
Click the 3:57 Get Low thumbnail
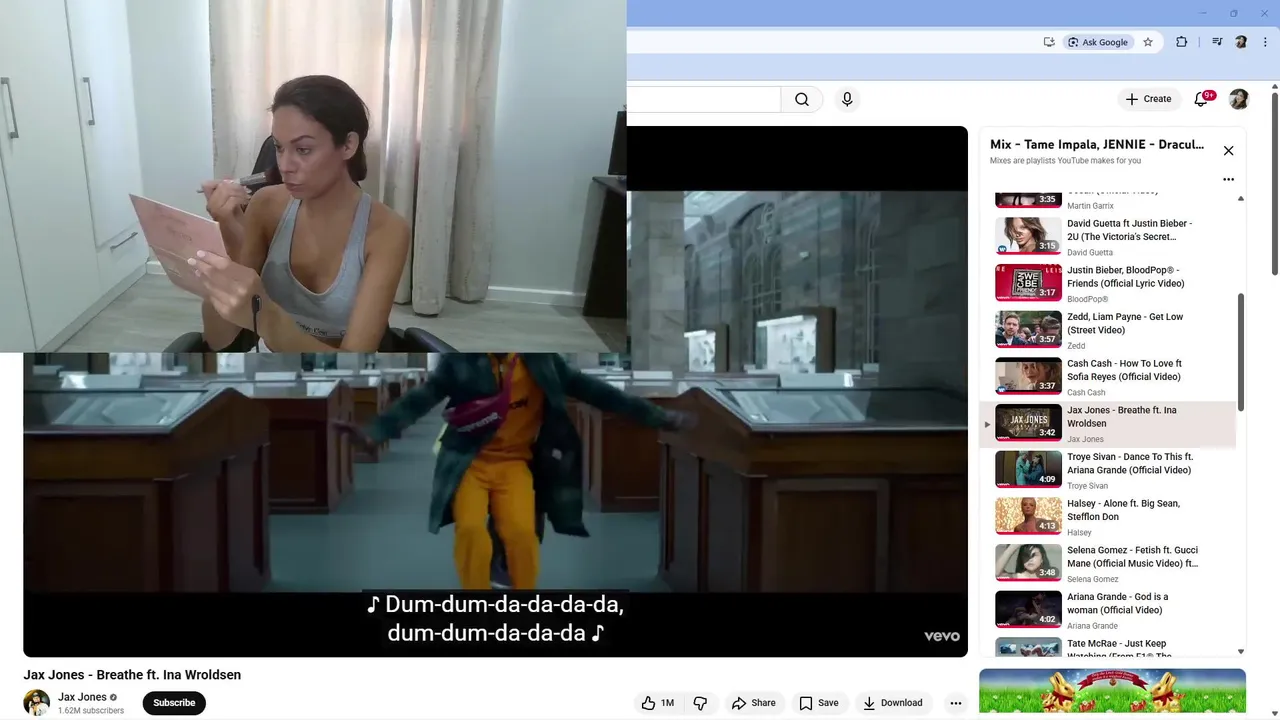click(x=1028, y=329)
